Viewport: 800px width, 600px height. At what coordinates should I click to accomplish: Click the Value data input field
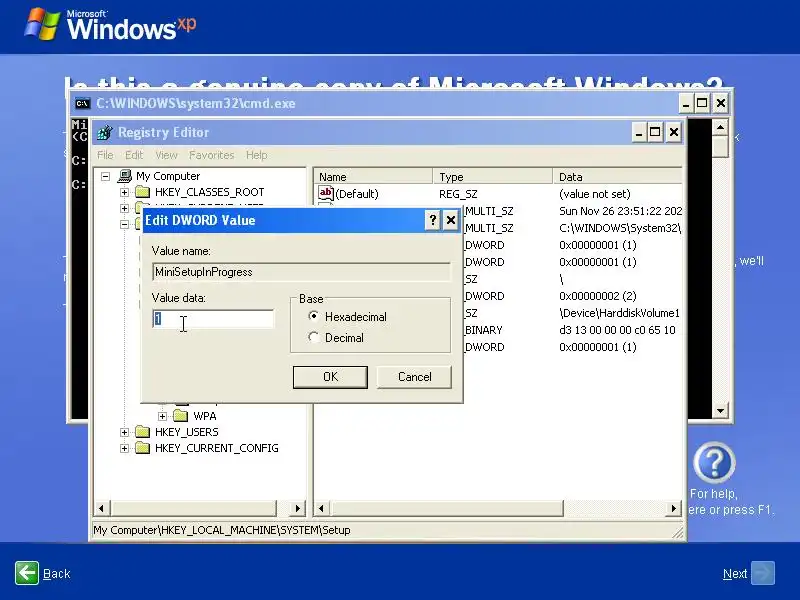tap(213, 319)
